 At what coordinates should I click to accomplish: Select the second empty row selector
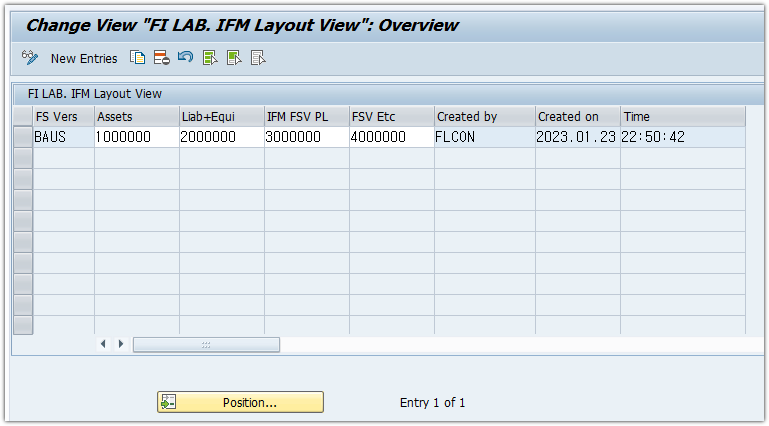tap(22, 179)
